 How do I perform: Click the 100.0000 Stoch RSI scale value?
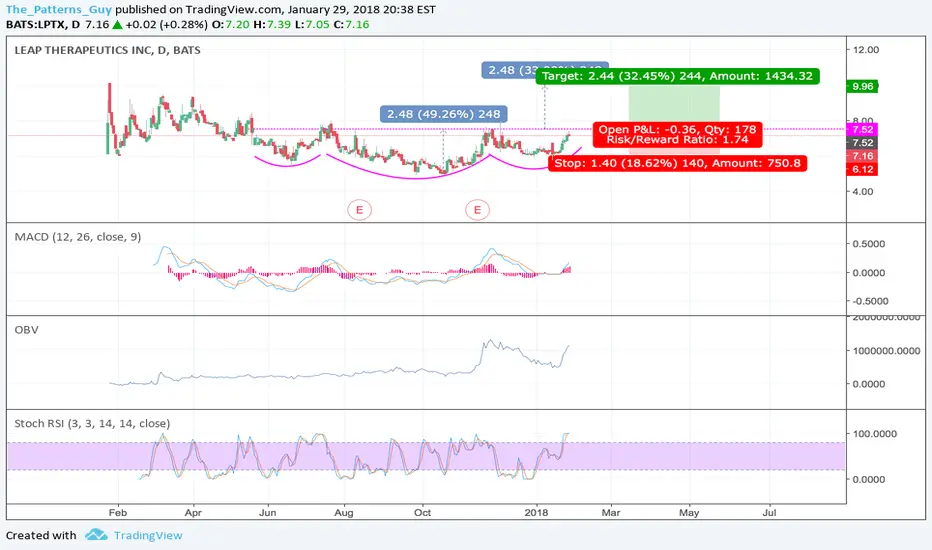pyautogui.click(x=874, y=434)
